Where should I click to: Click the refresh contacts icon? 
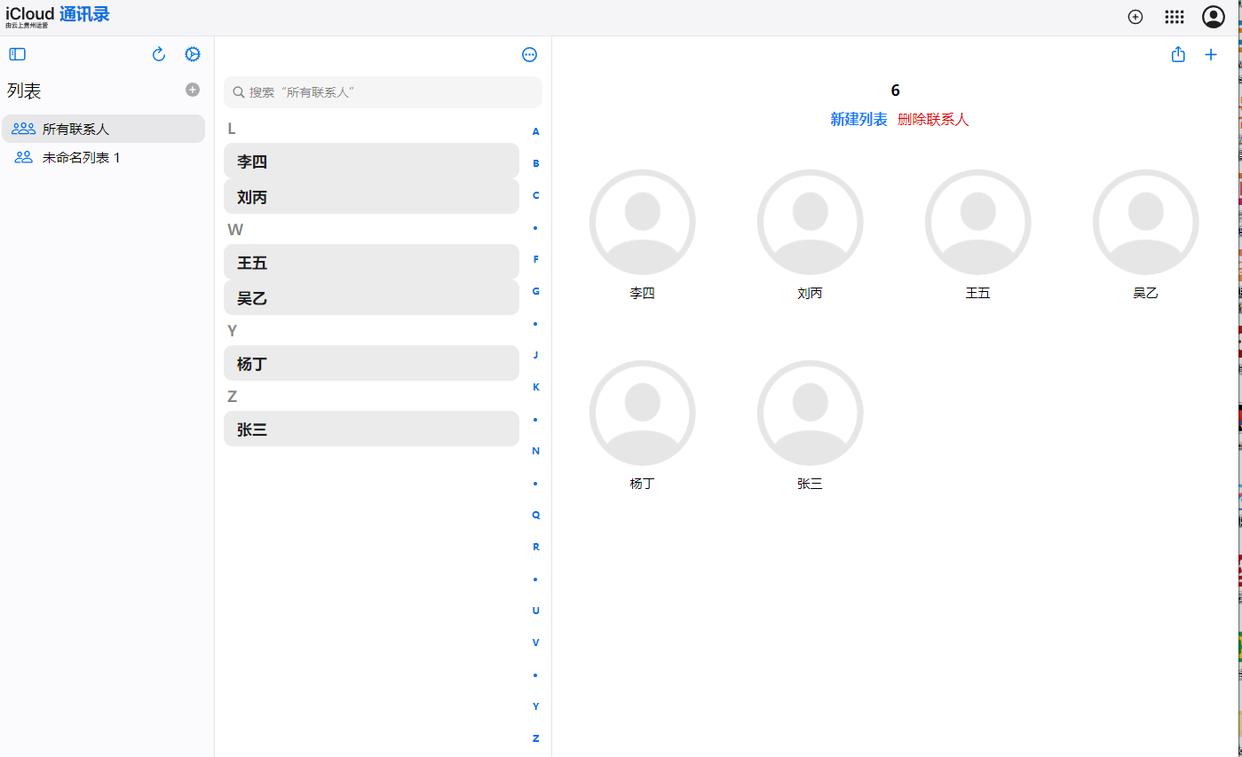158,55
